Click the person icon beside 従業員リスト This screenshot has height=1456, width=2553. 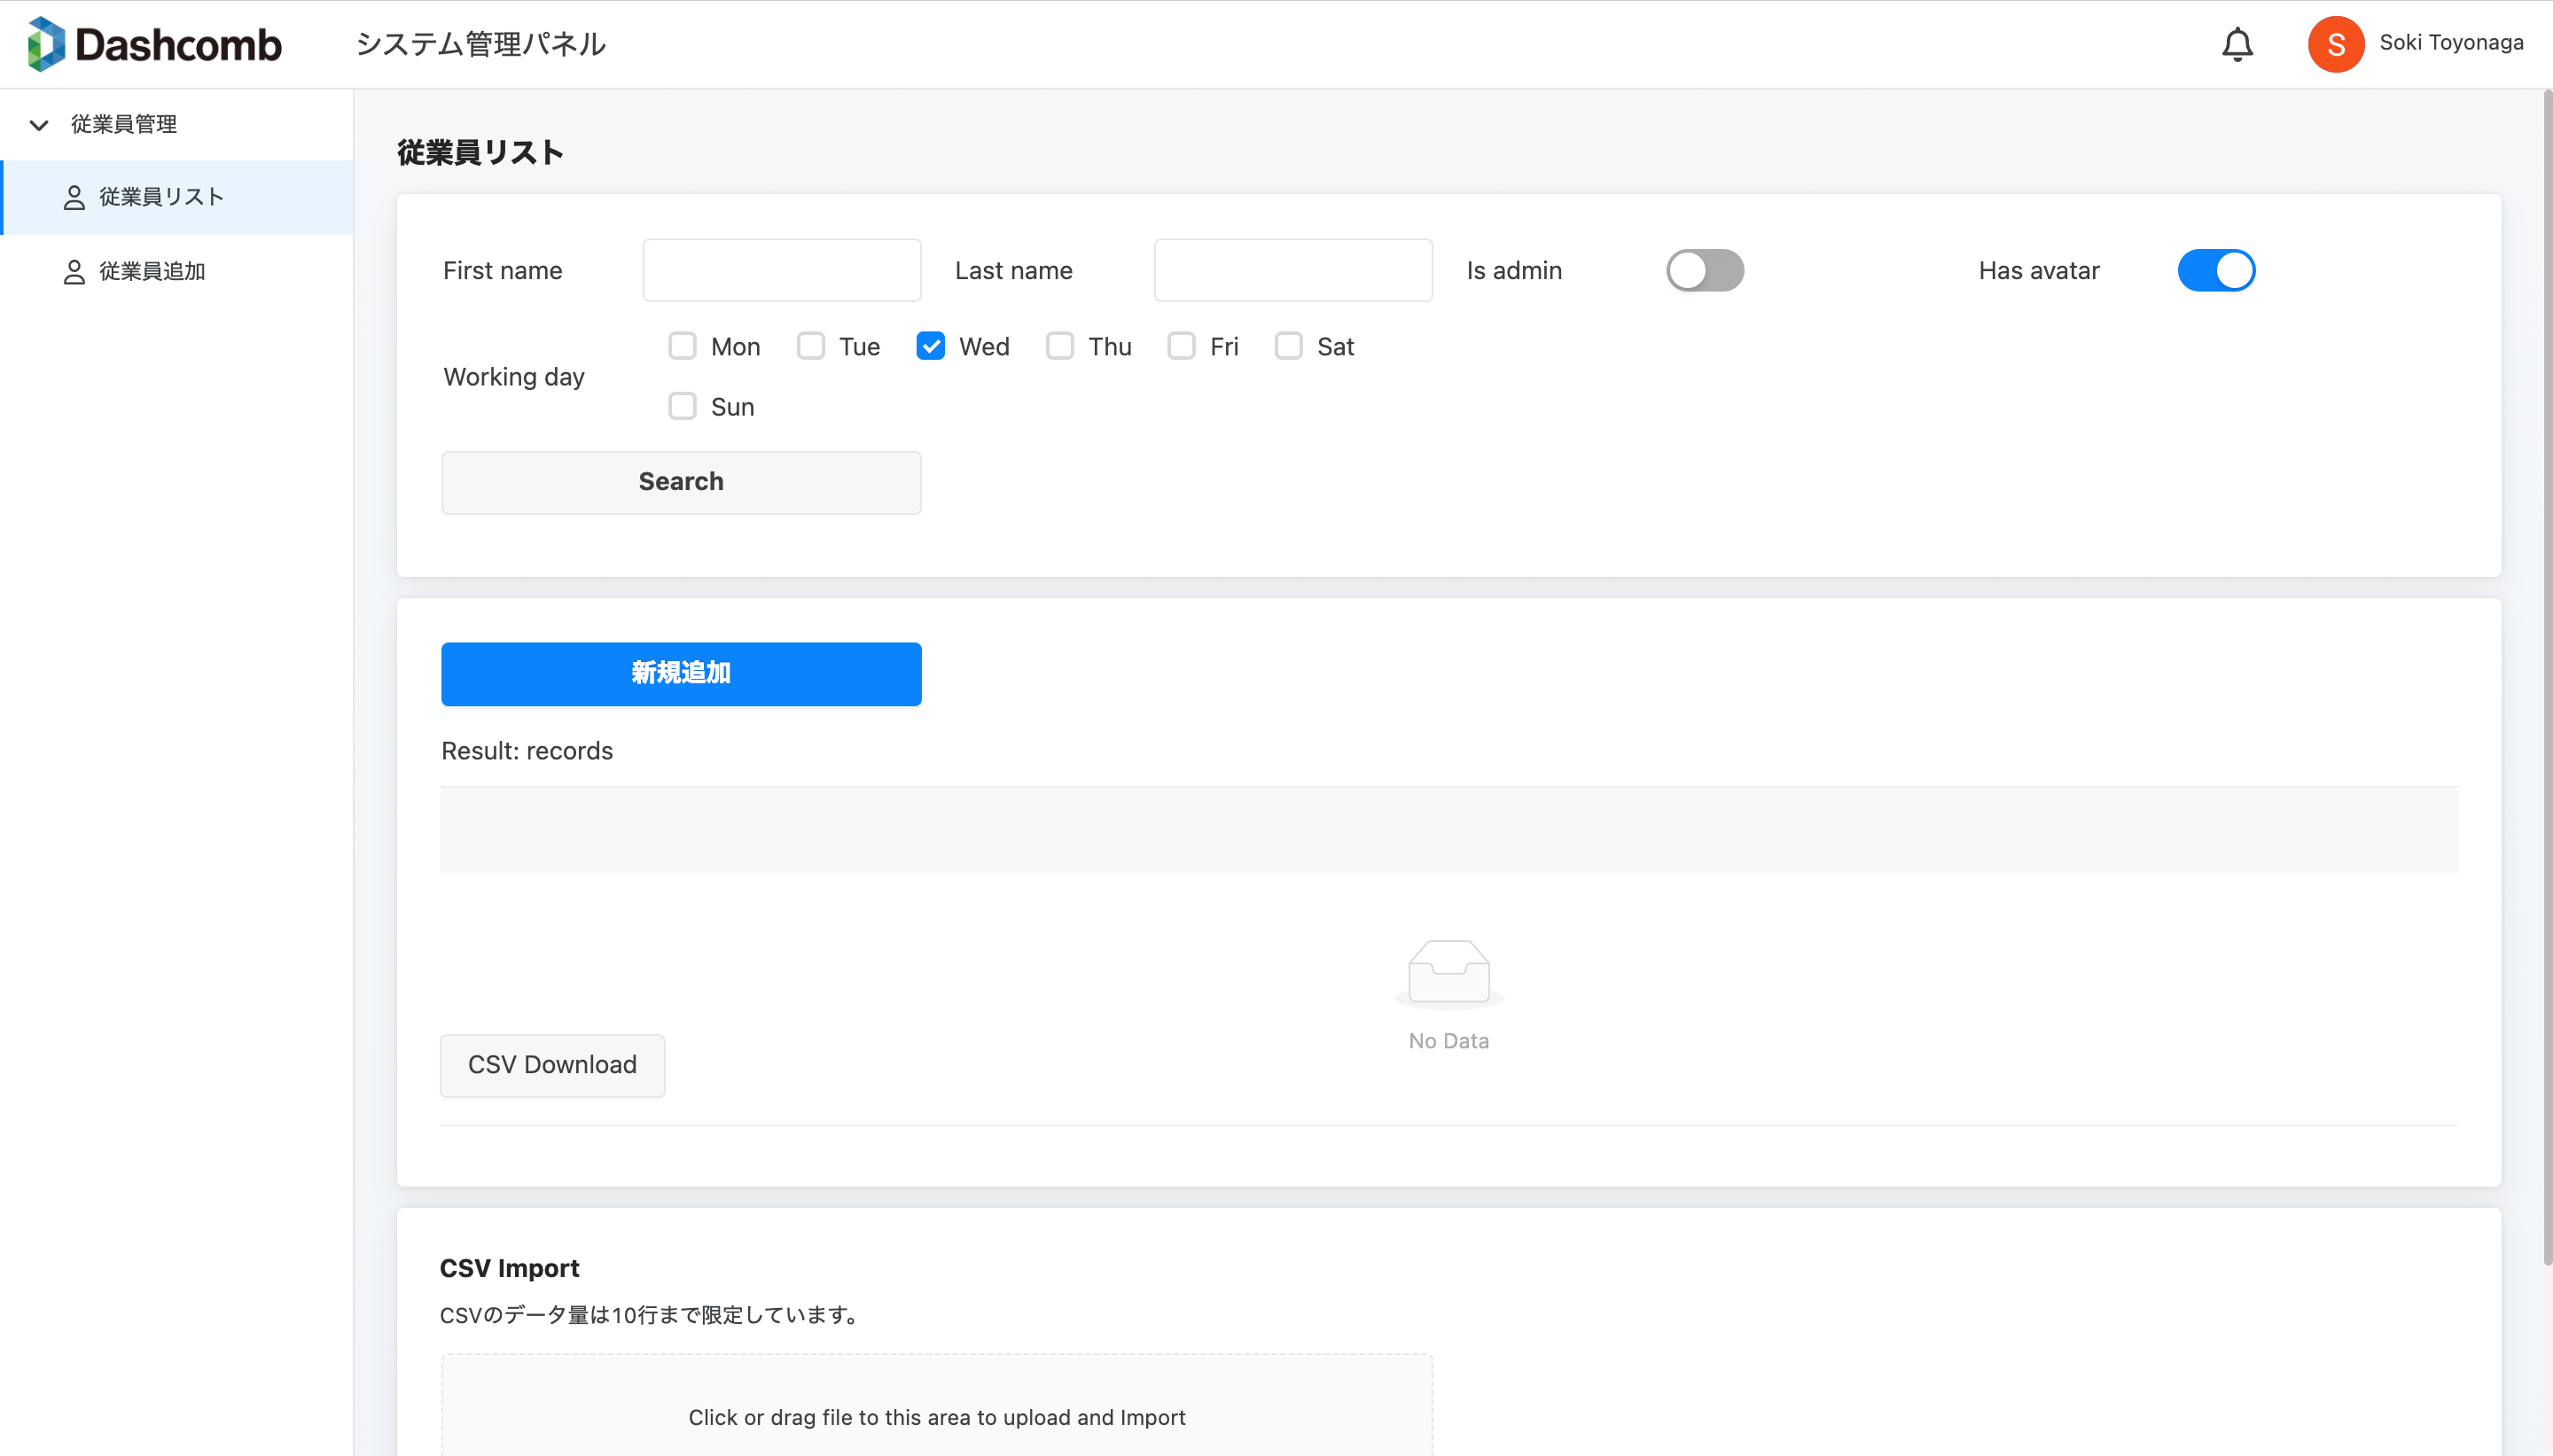[74, 197]
